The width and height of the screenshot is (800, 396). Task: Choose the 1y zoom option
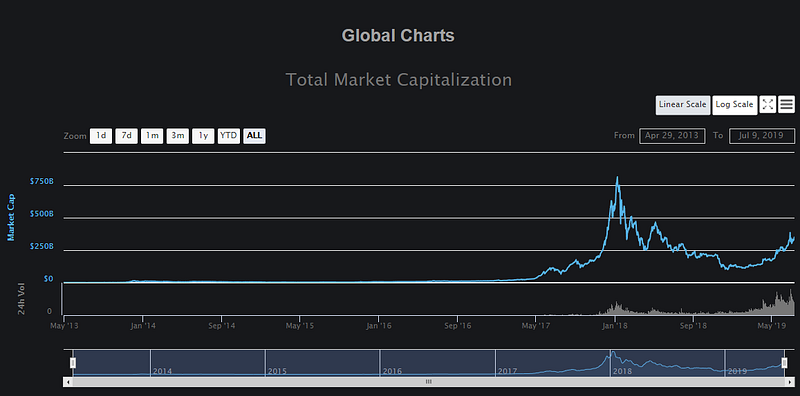[203, 136]
